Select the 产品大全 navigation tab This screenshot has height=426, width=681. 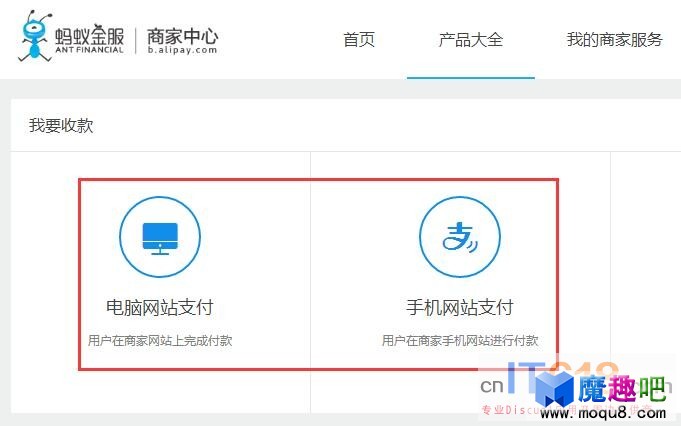(x=471, y=40)
